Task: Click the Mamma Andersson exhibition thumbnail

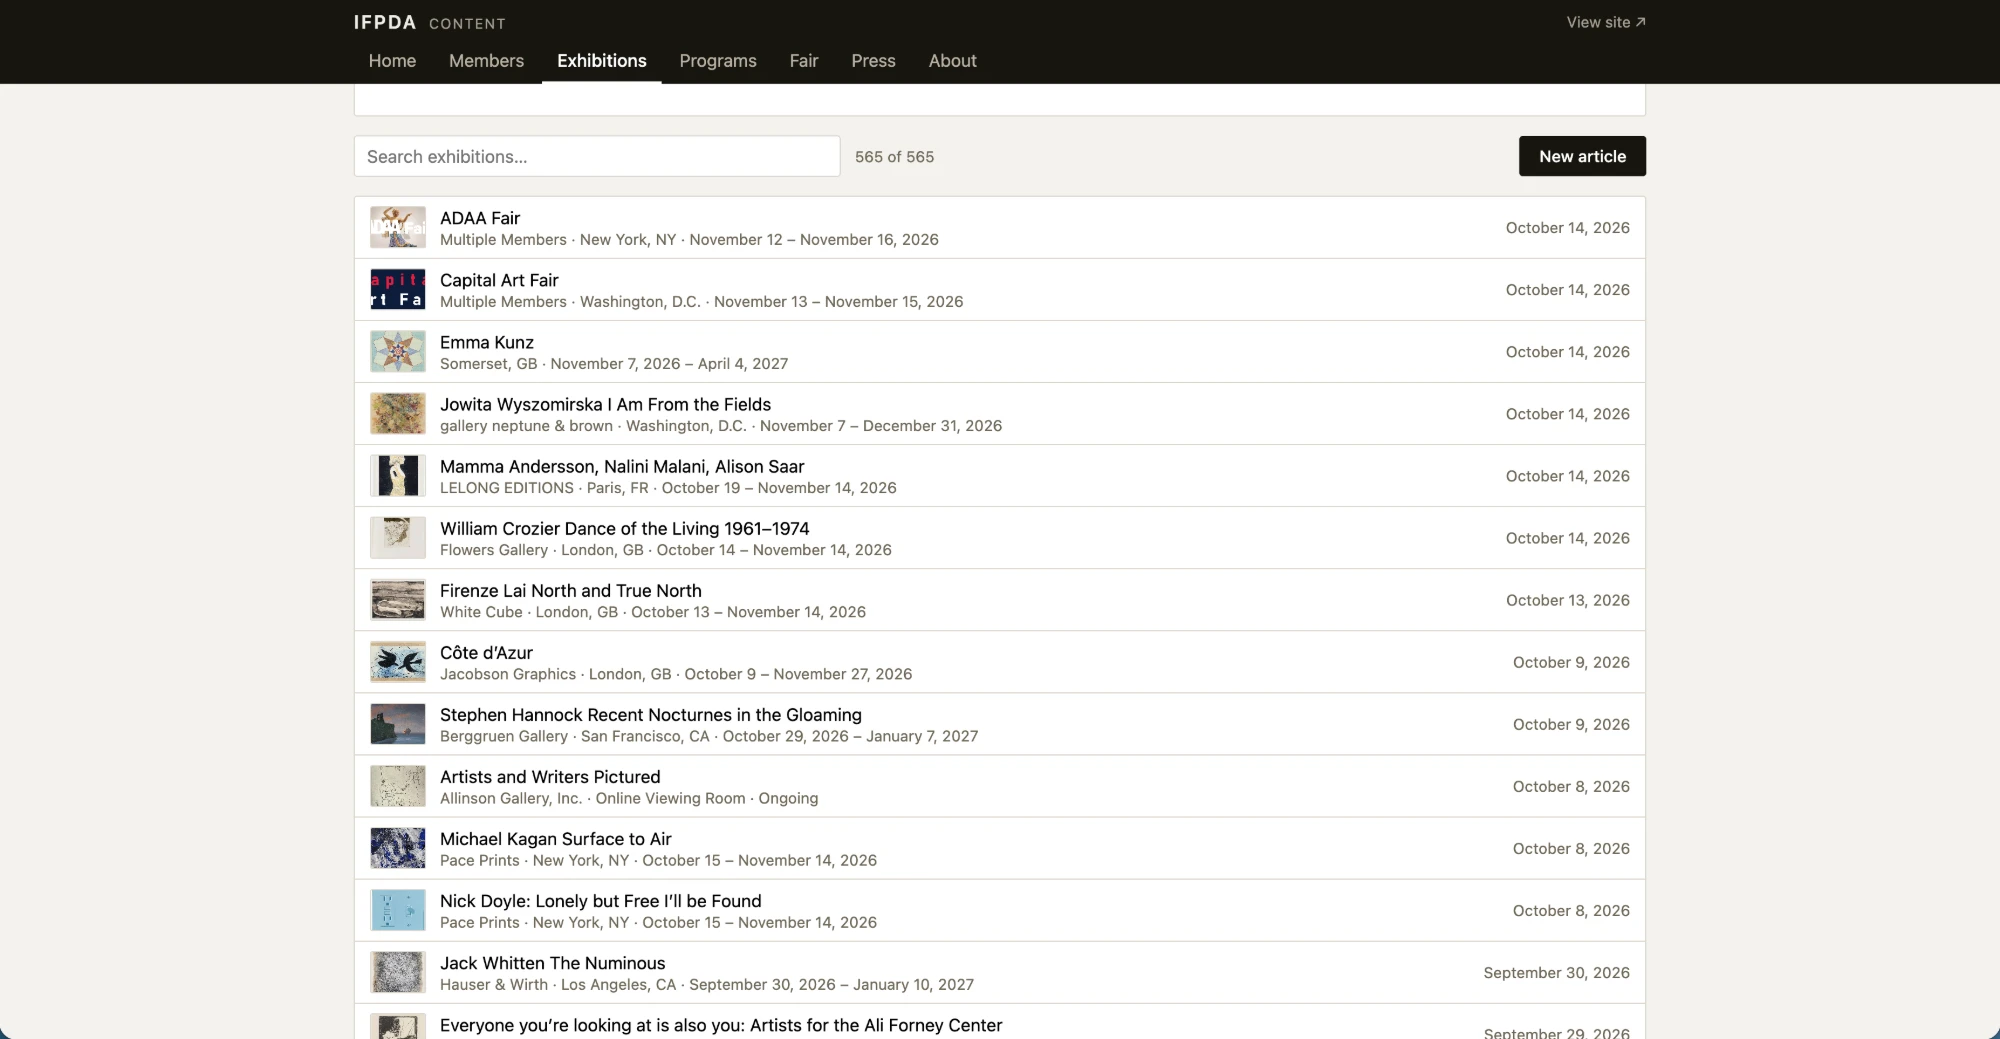Action: 398,476
